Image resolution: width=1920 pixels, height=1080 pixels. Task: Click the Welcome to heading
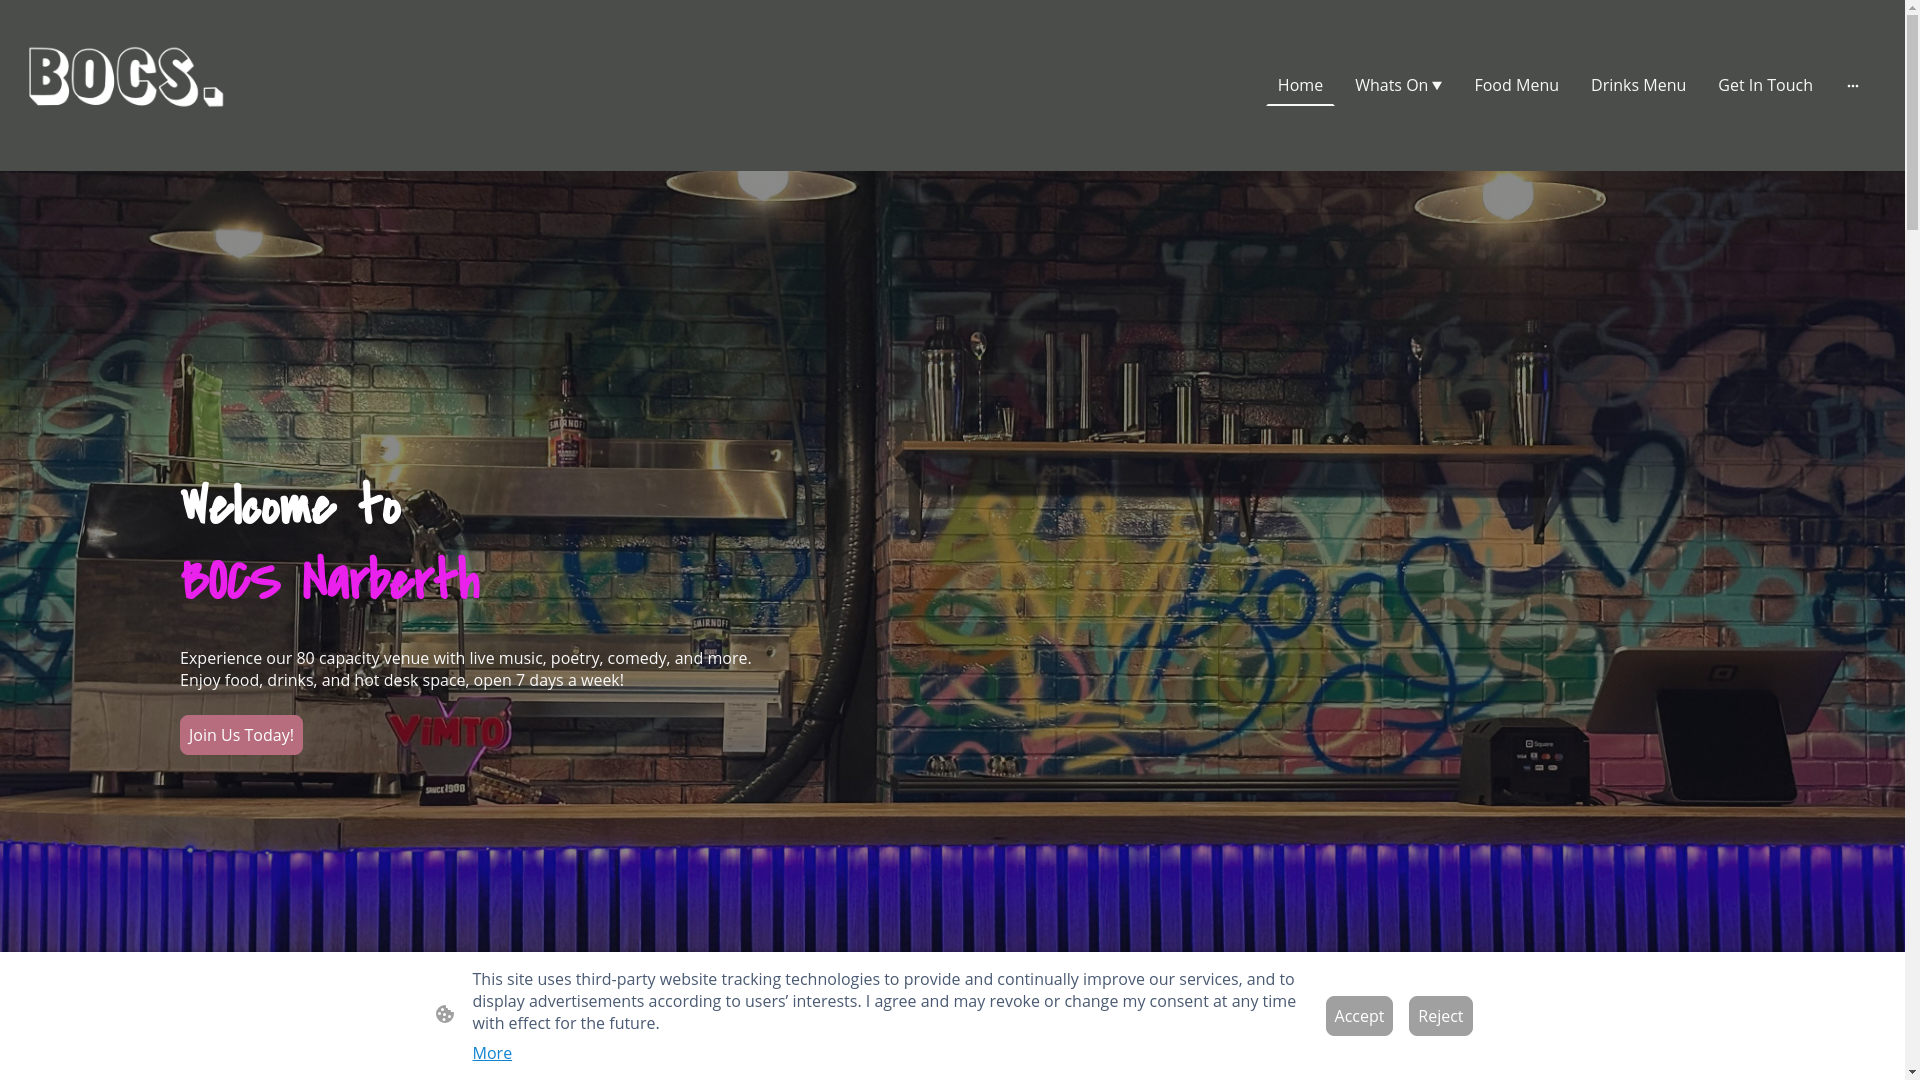tap(290, 505)
